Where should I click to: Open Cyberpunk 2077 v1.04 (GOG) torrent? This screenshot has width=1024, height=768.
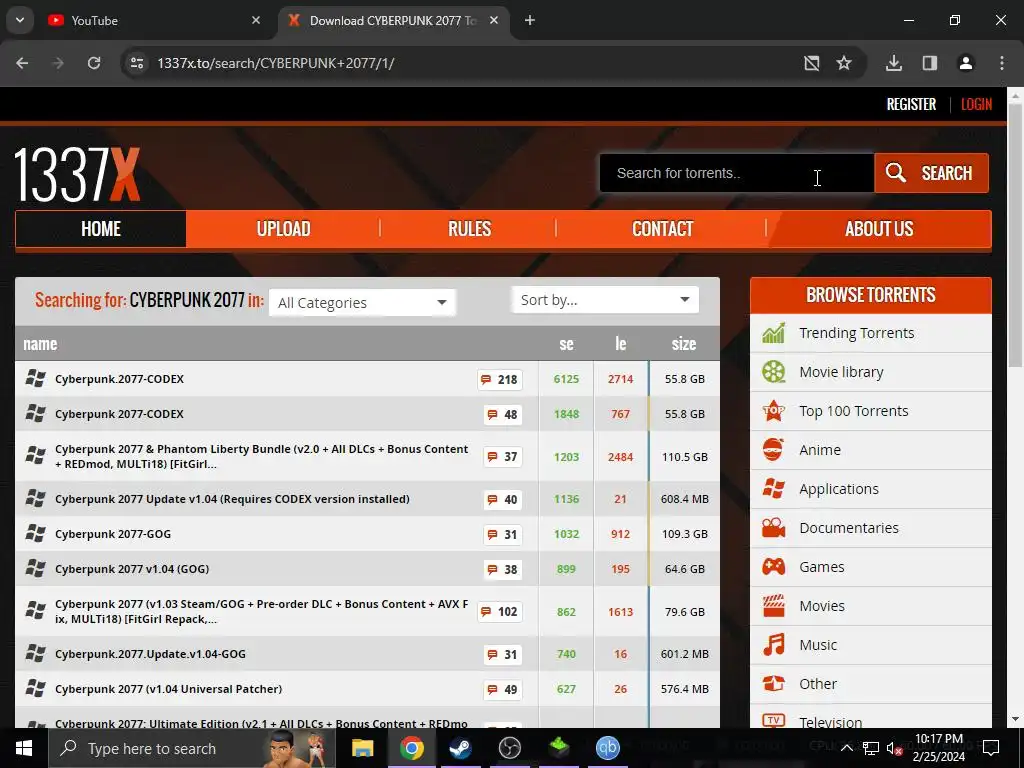pos(132,569)
